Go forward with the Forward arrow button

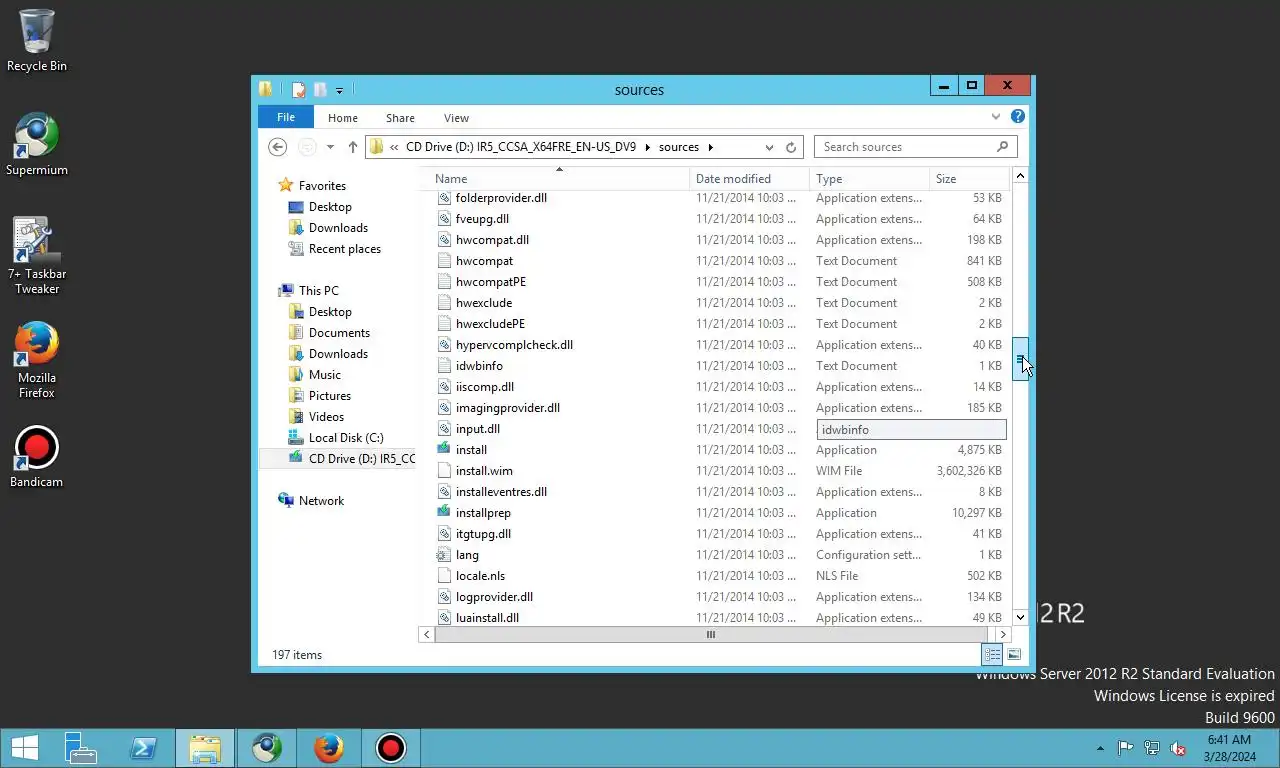coord(307,147)
